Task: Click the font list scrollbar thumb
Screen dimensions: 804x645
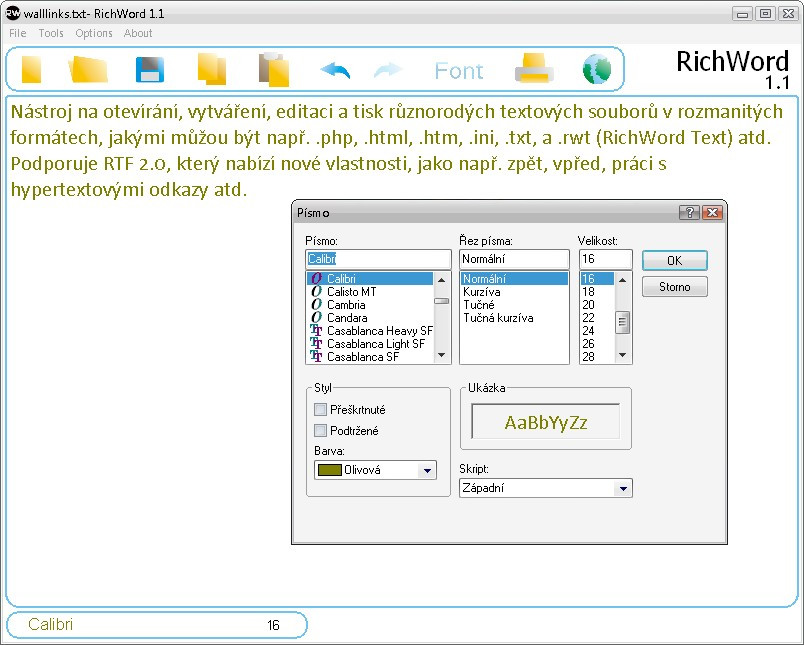Action: [441, 301]
